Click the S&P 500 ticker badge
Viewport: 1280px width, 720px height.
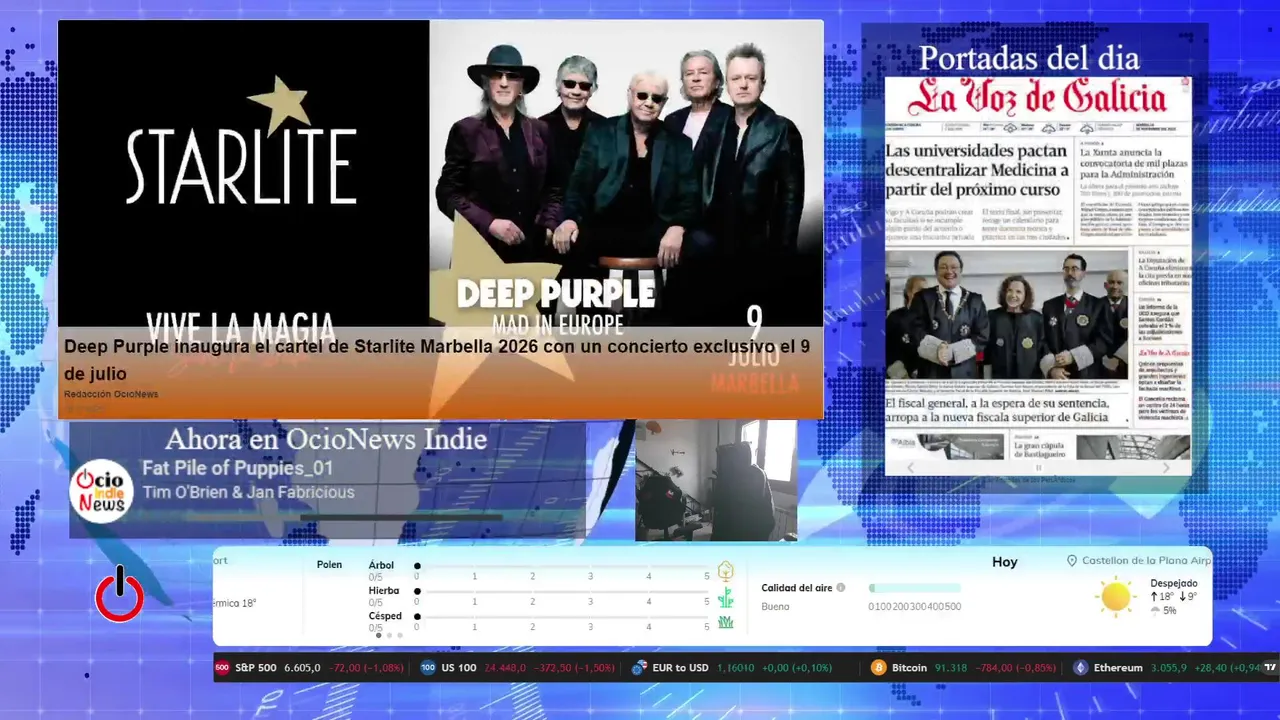[222, 668]
